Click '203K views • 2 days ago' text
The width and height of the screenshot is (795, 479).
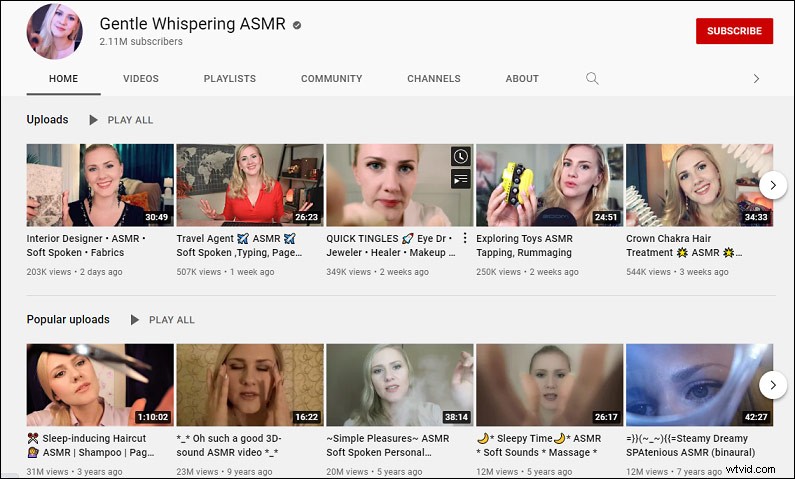(x=75, y=272)
